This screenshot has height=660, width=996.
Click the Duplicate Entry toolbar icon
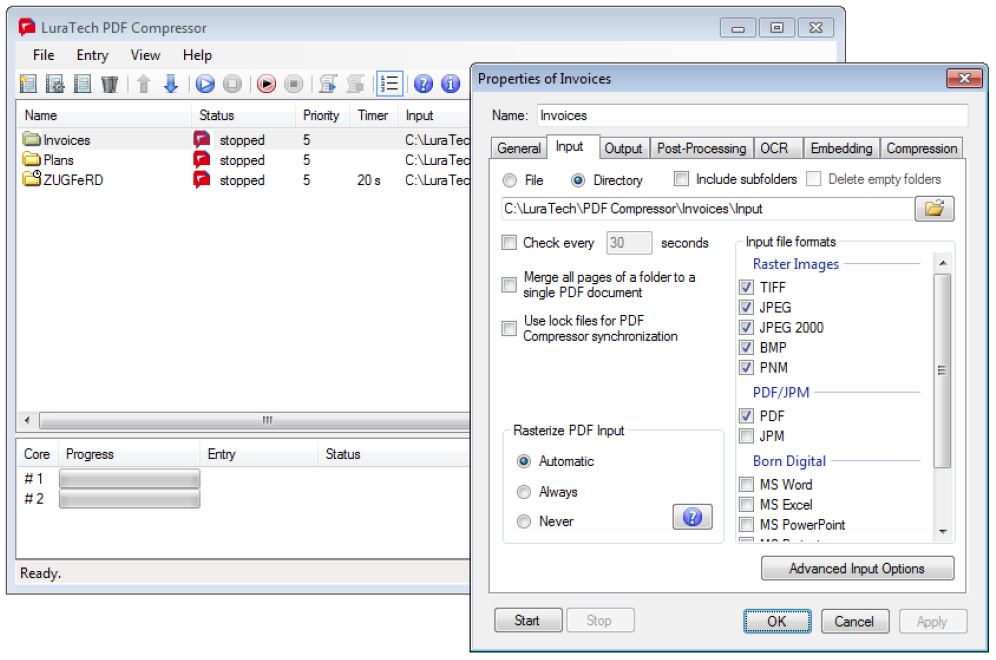(83, 84)
